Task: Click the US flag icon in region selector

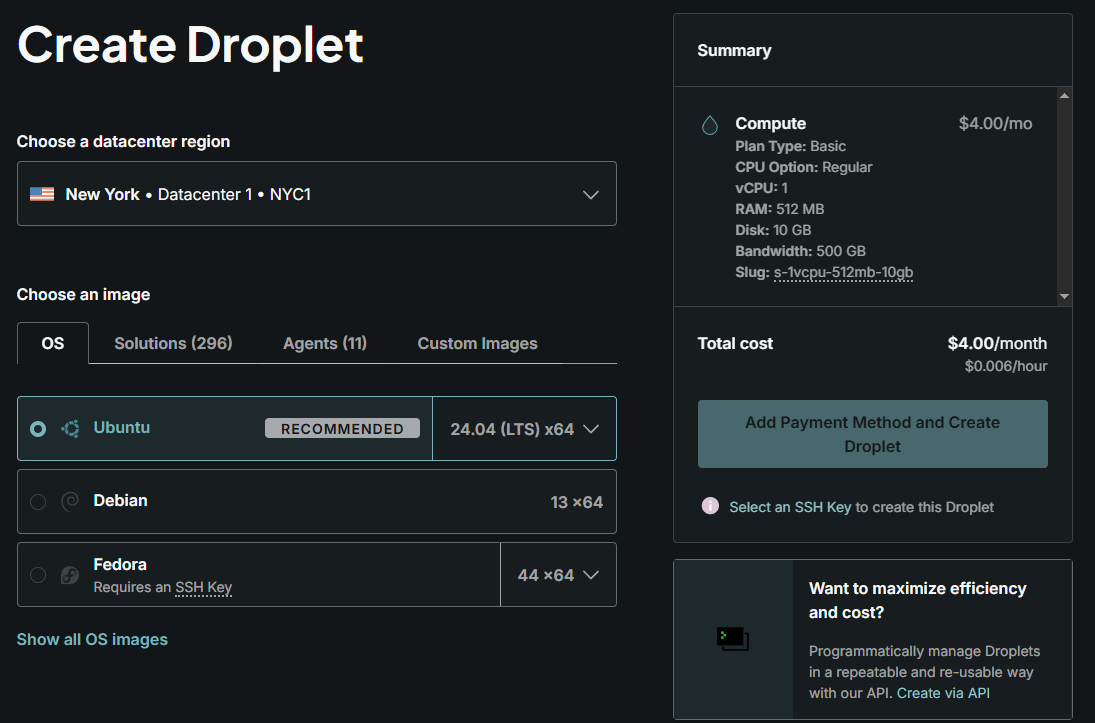Action: [42, 194]
